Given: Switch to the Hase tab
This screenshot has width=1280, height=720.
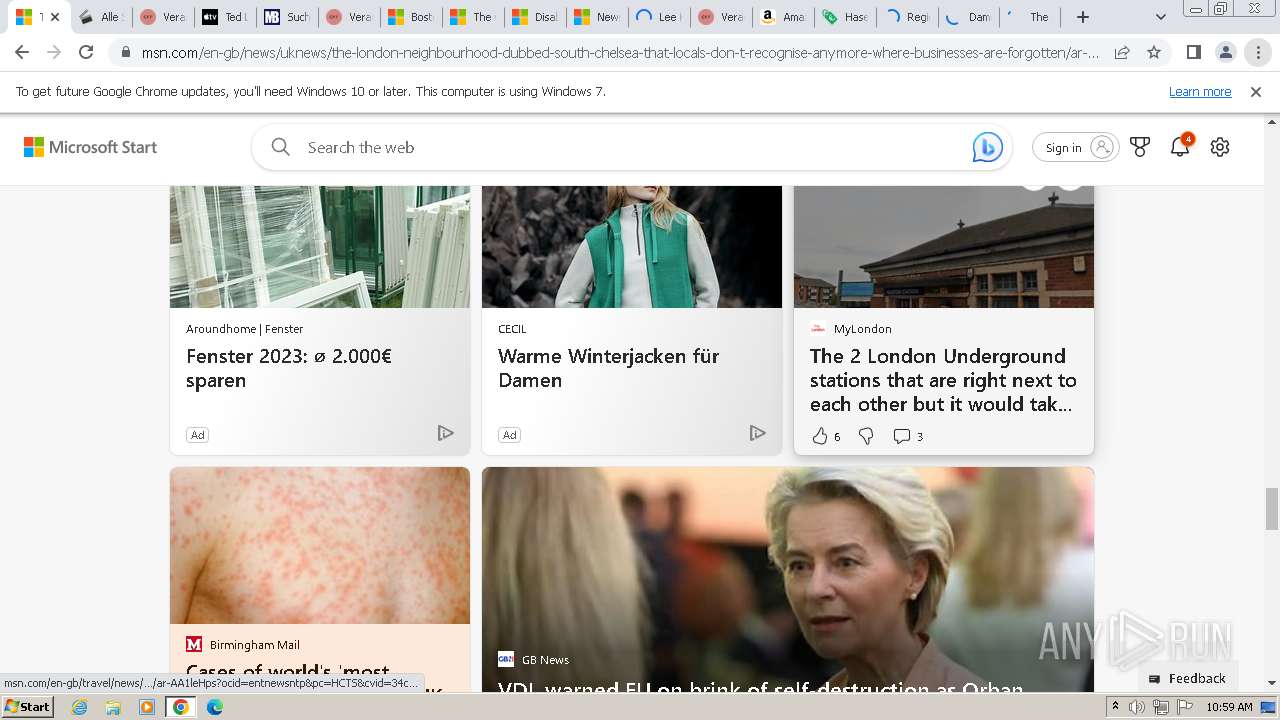Looking at the screenshot, I should 843,17.
